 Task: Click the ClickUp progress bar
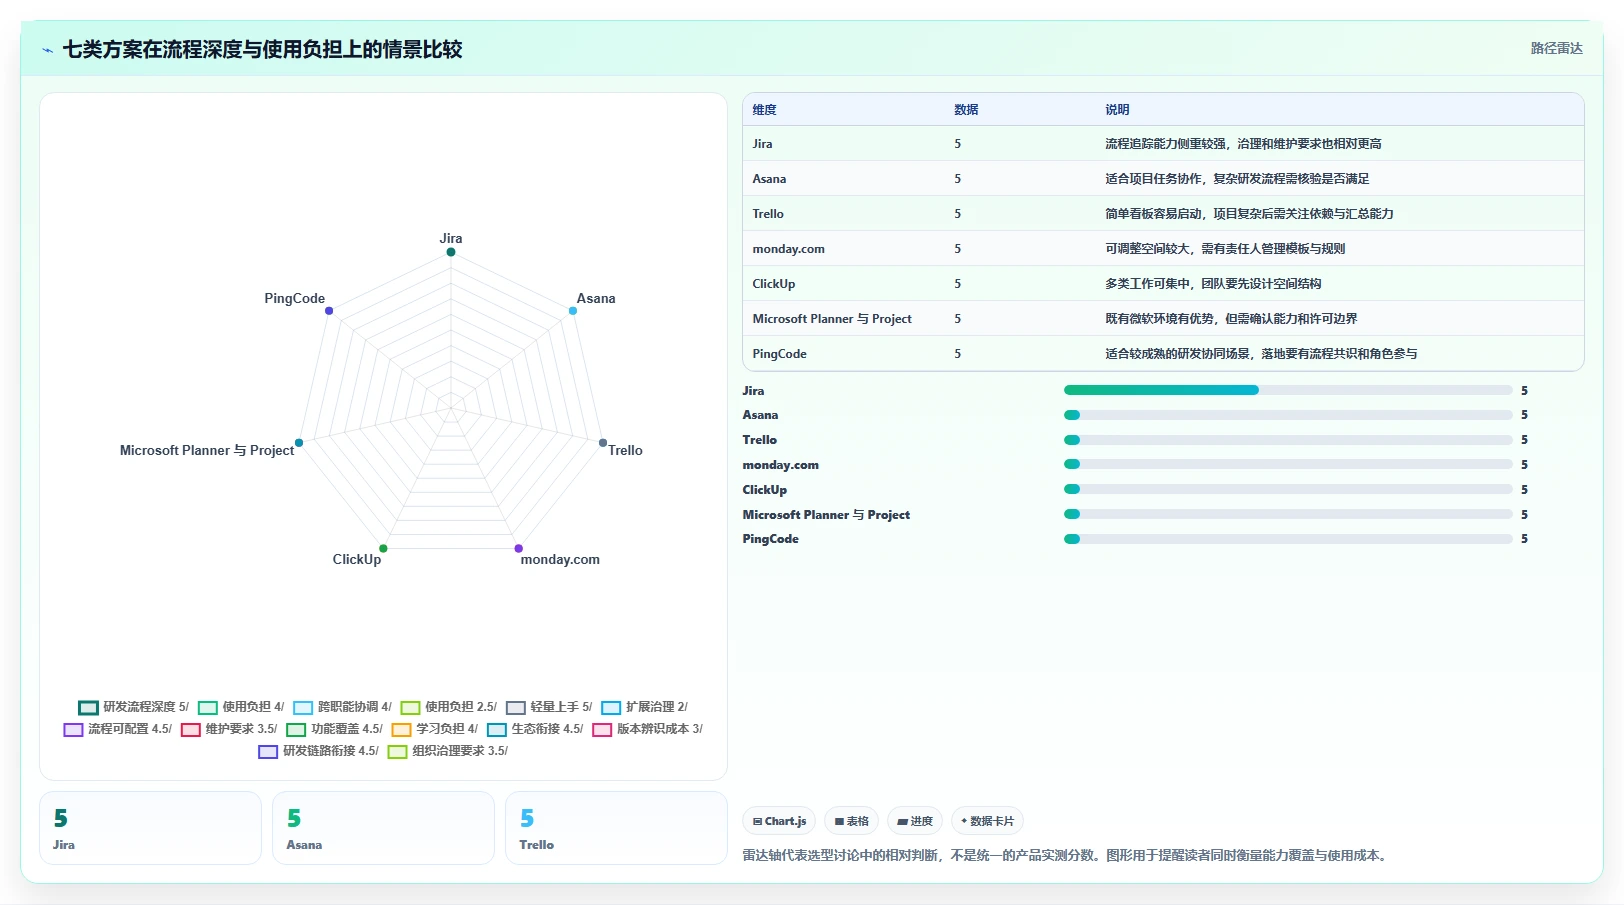coord(1288,489)
